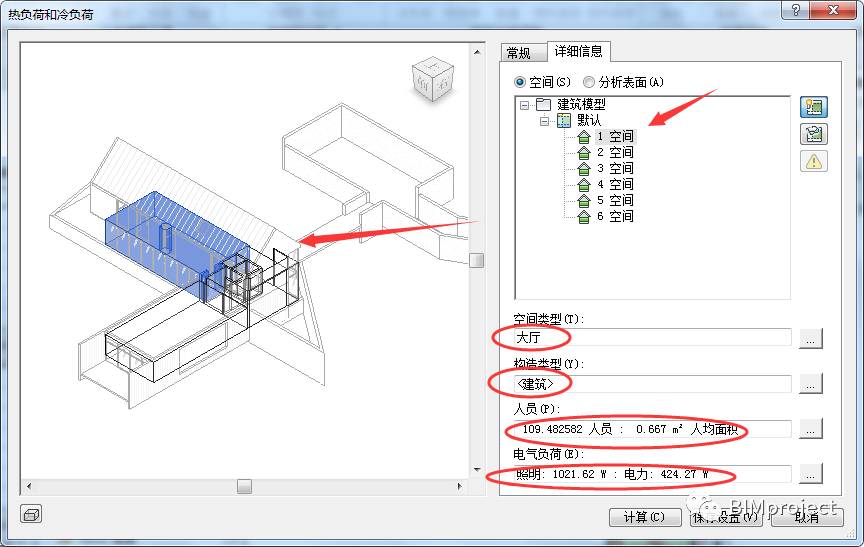The width and height of the screenshot is (864, 547).
Task: Click the house icon of 6 空间
Action: pos(584,216)
